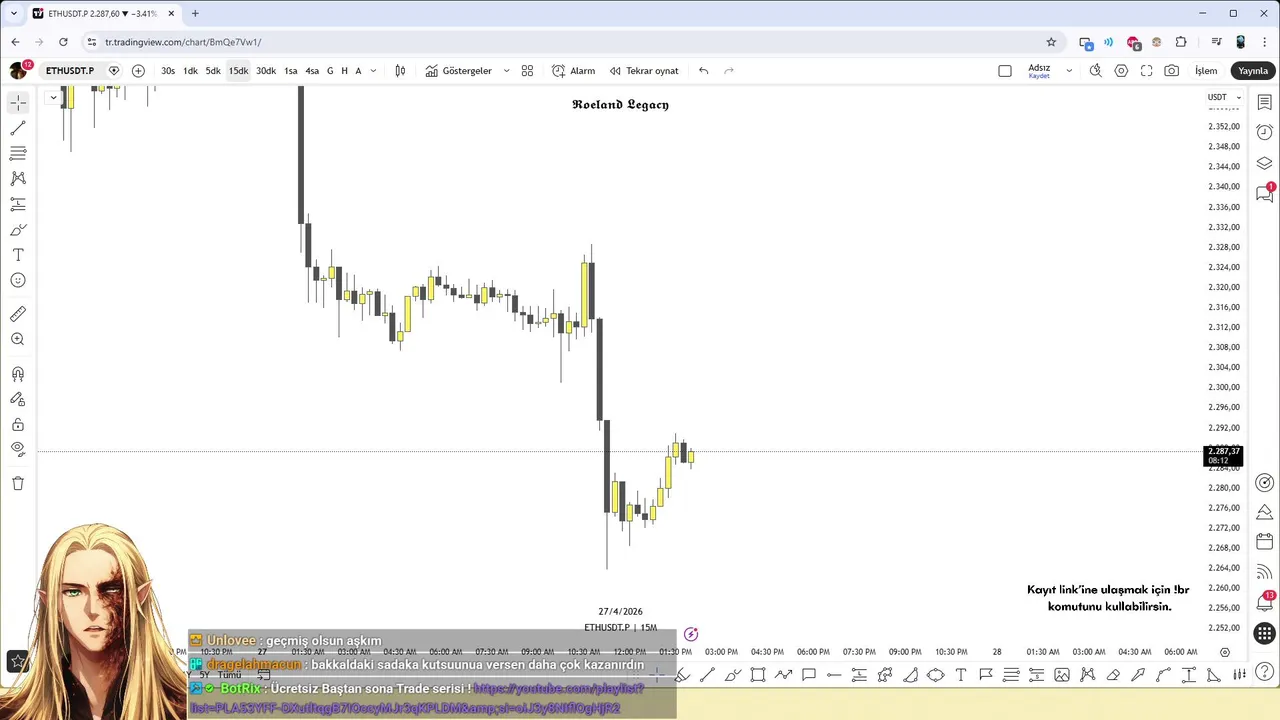Toggle stay in drawing mode
Screen dimensions: 1280x720
[x=18, y=399]
